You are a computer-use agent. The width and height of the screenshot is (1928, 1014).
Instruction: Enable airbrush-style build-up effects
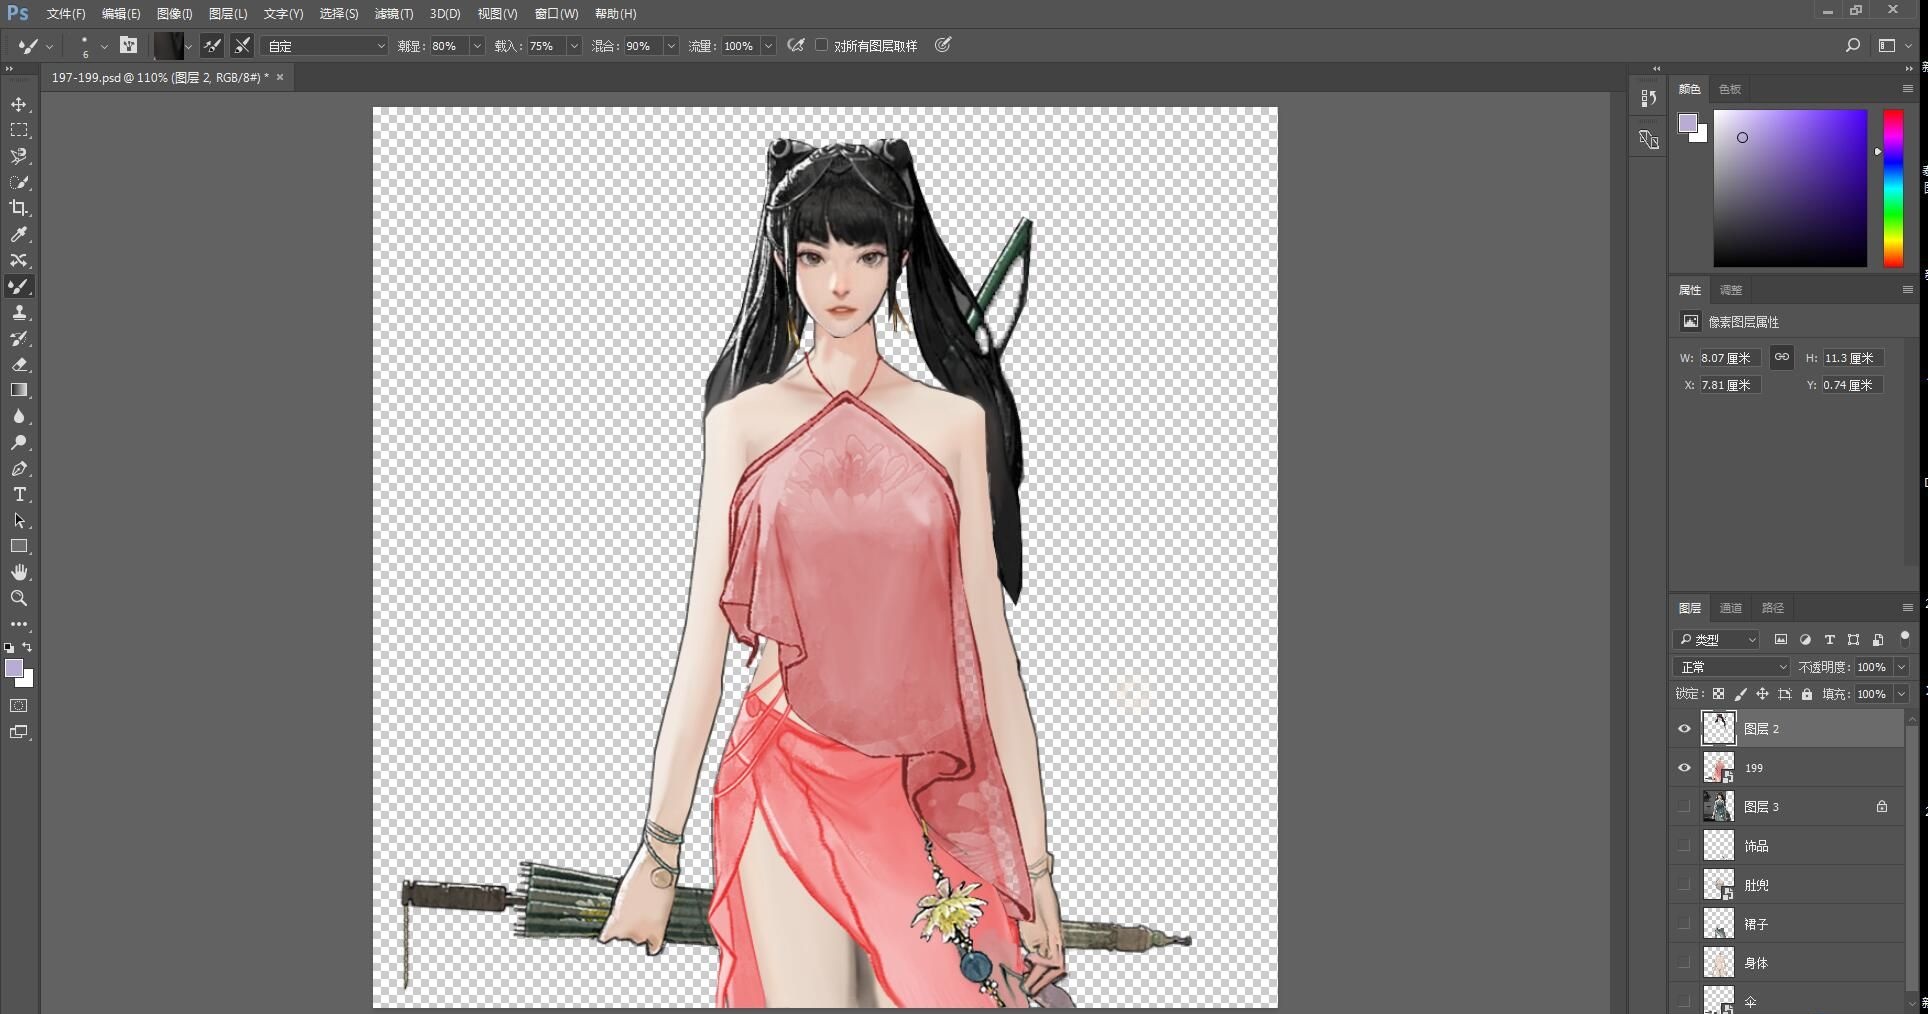pos(796,45)
